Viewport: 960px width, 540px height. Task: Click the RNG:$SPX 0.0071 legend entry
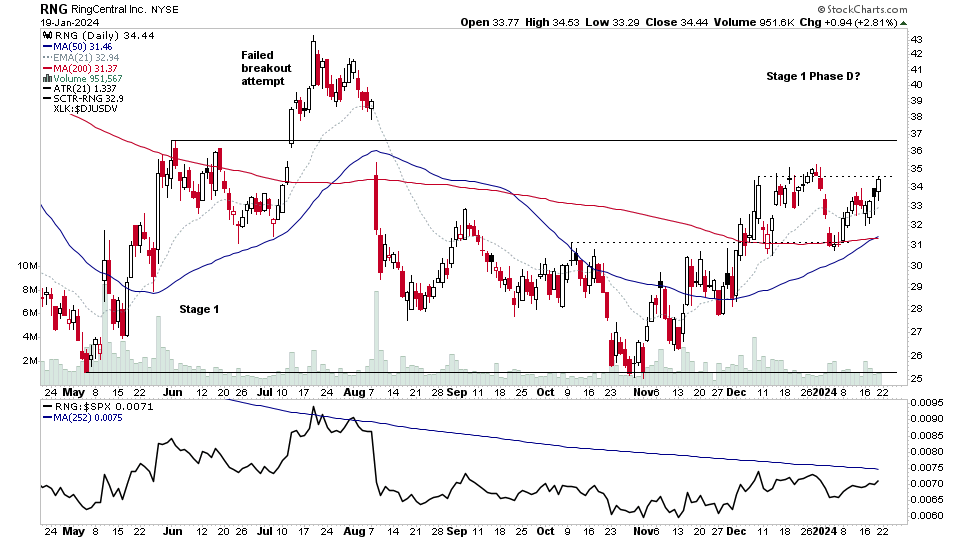(104, 407)
